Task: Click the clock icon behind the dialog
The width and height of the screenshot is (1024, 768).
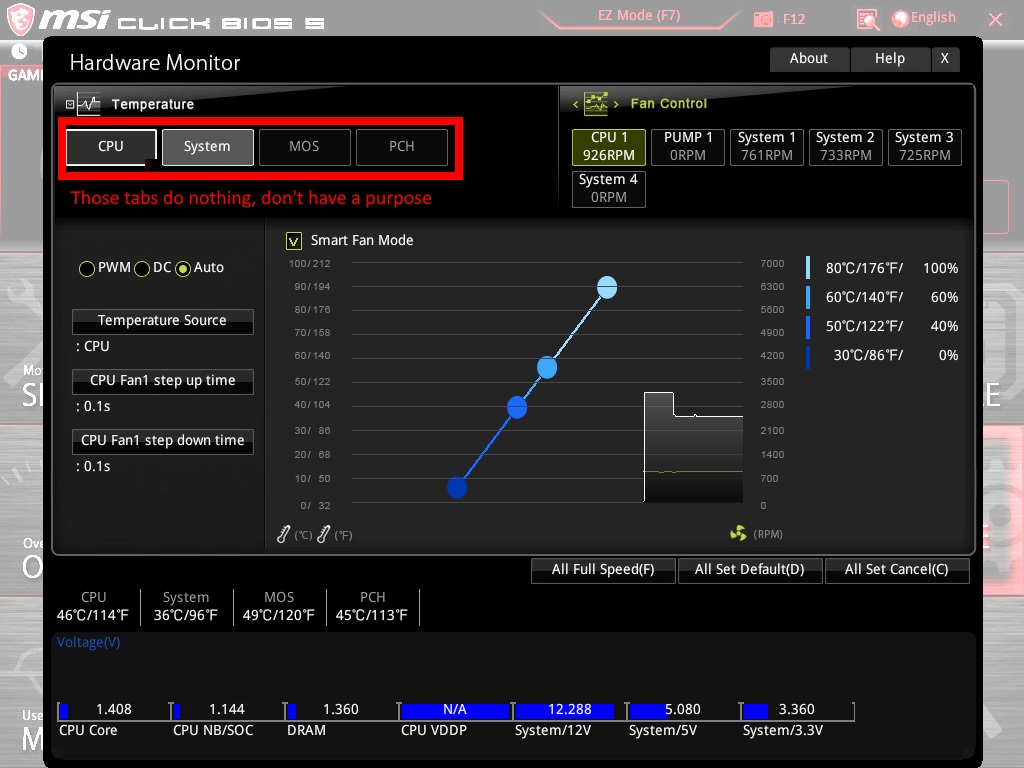Action: (x=19, y=50)
